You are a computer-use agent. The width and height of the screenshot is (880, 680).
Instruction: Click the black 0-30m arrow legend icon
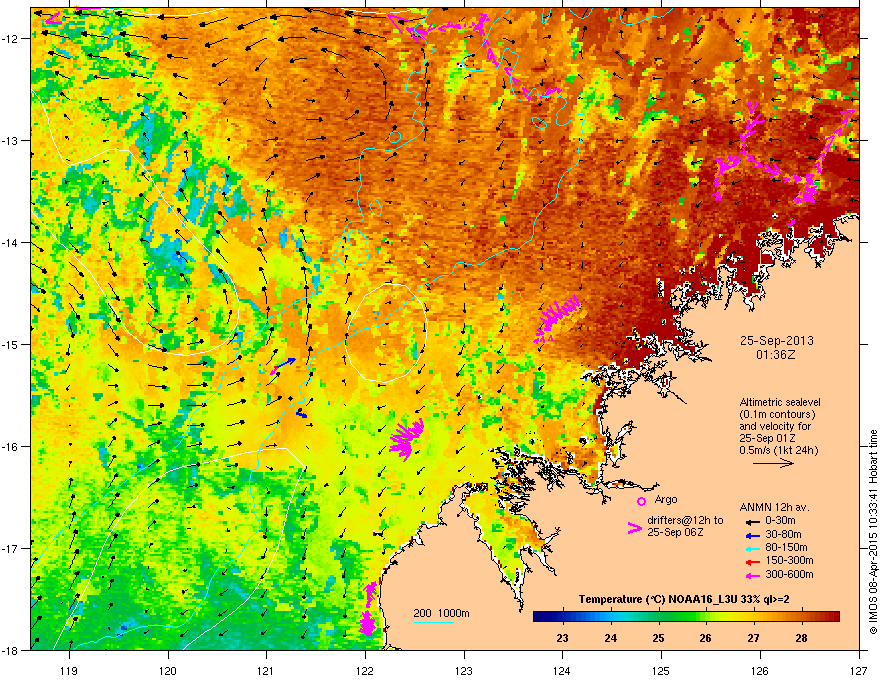point(752,522)
